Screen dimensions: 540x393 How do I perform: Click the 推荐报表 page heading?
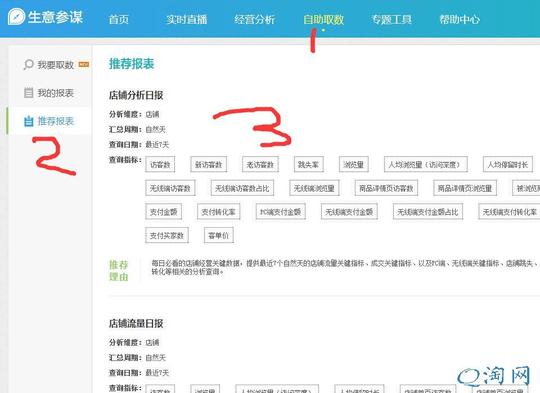[132, 64]
